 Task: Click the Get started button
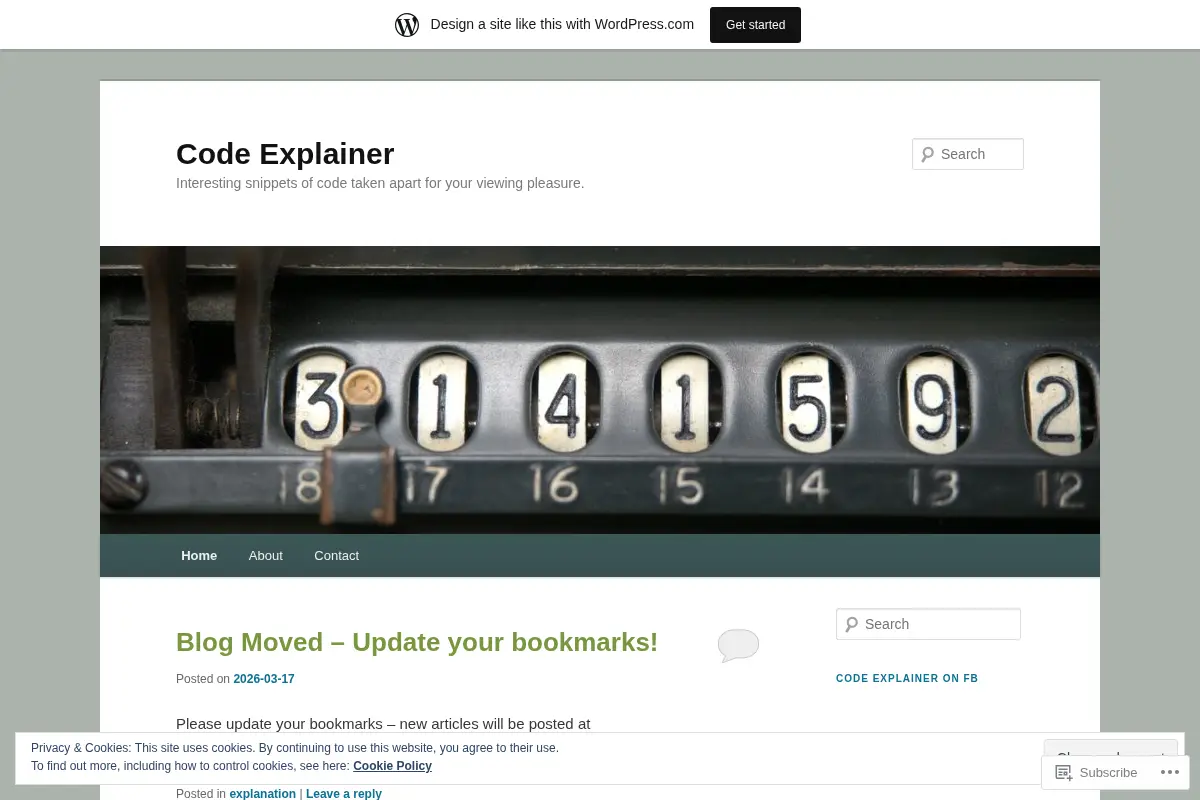(755, 25)
